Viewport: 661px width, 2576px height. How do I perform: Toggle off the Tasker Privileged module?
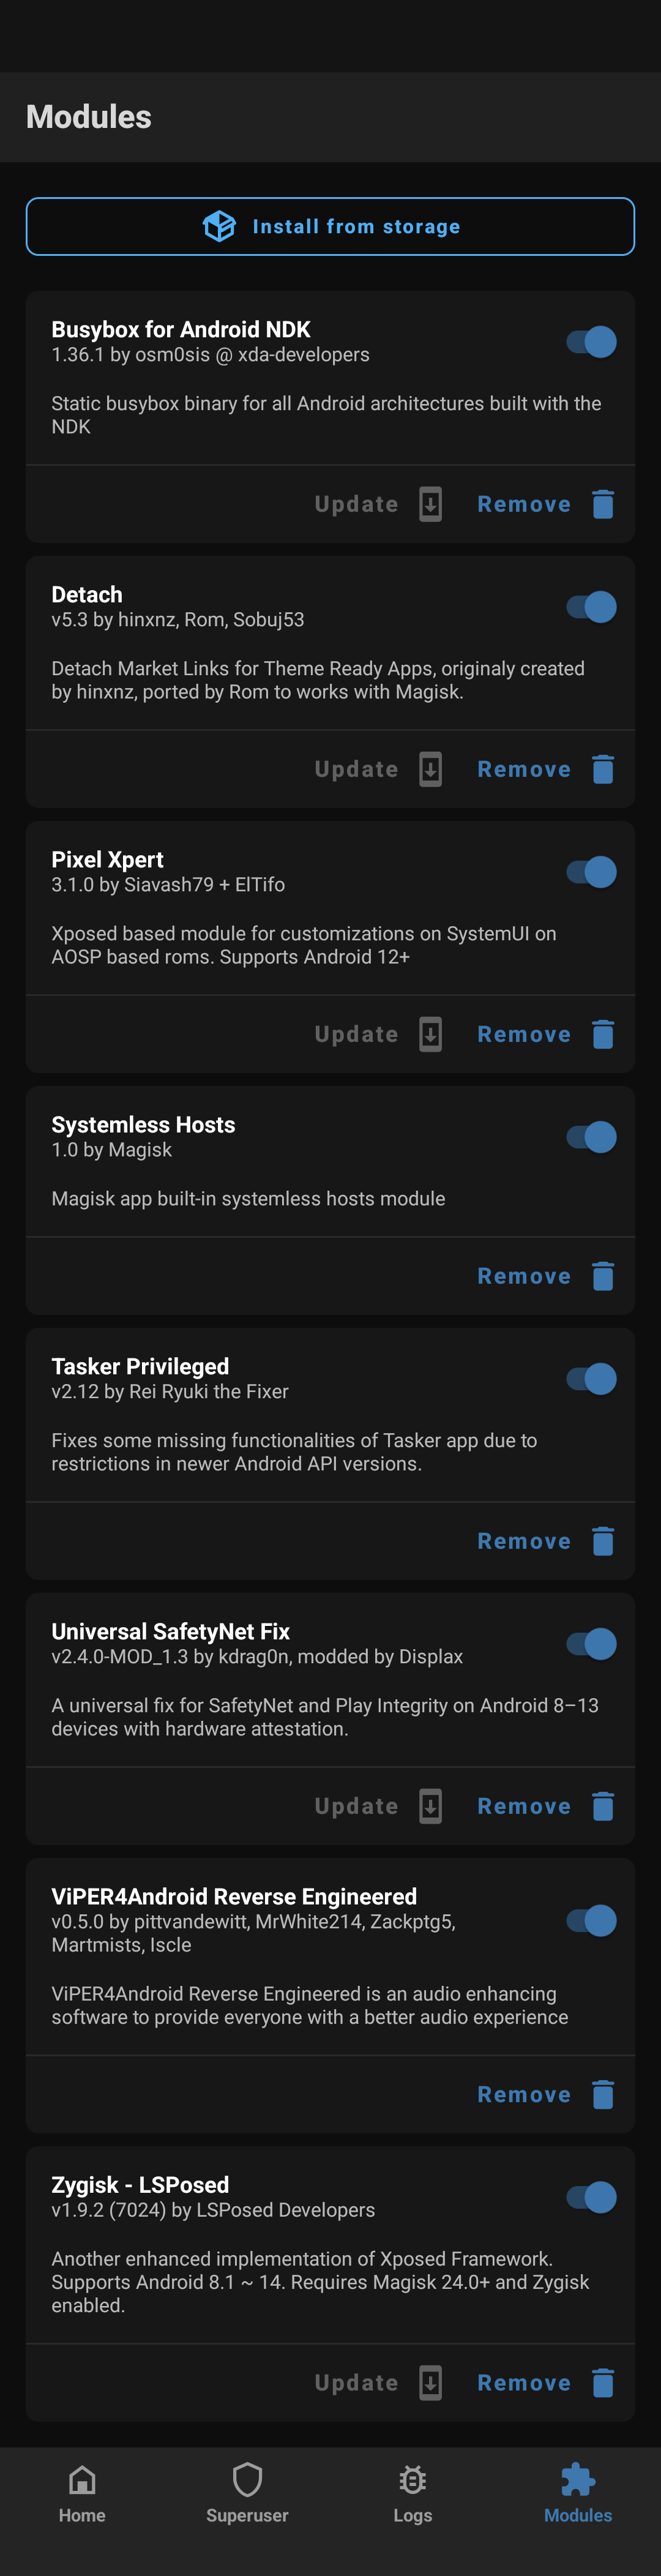(591, 1378)
